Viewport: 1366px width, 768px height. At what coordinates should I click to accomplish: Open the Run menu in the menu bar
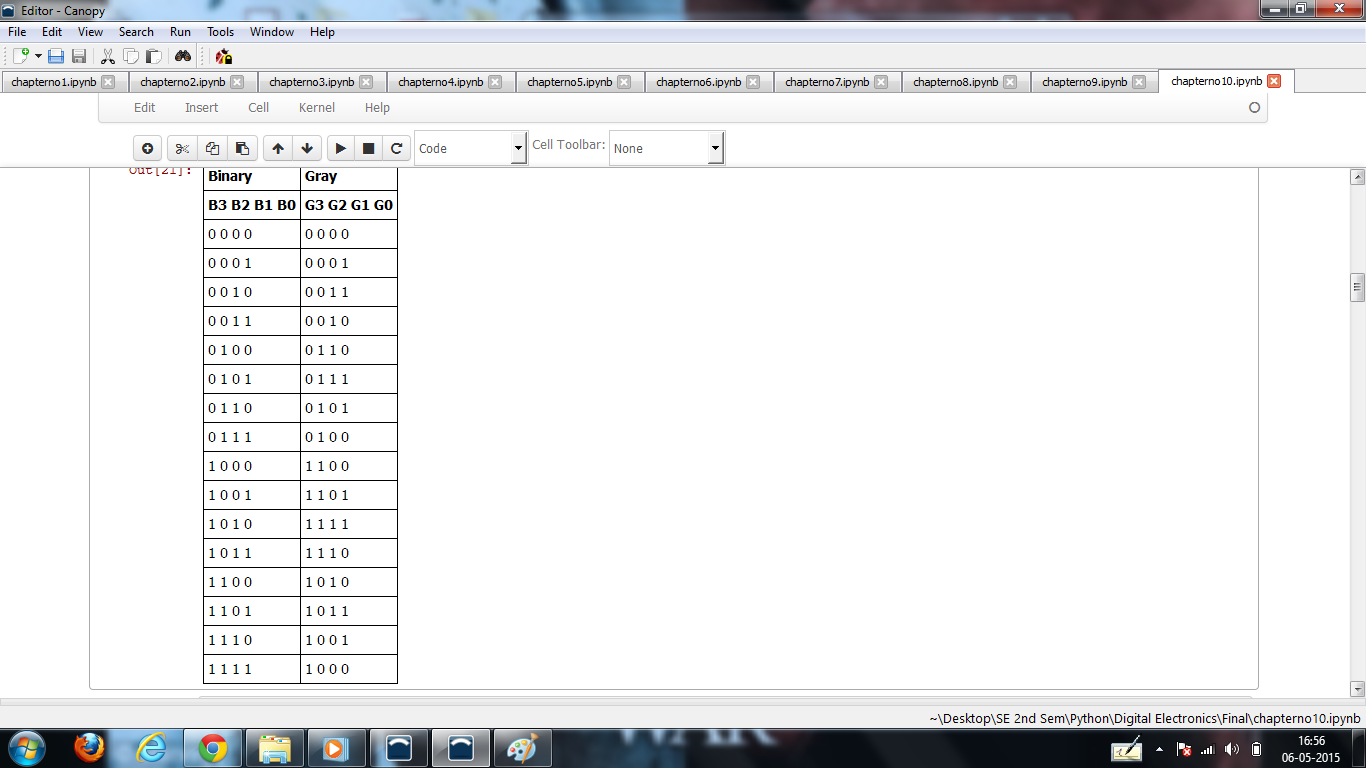click(180, 32)
